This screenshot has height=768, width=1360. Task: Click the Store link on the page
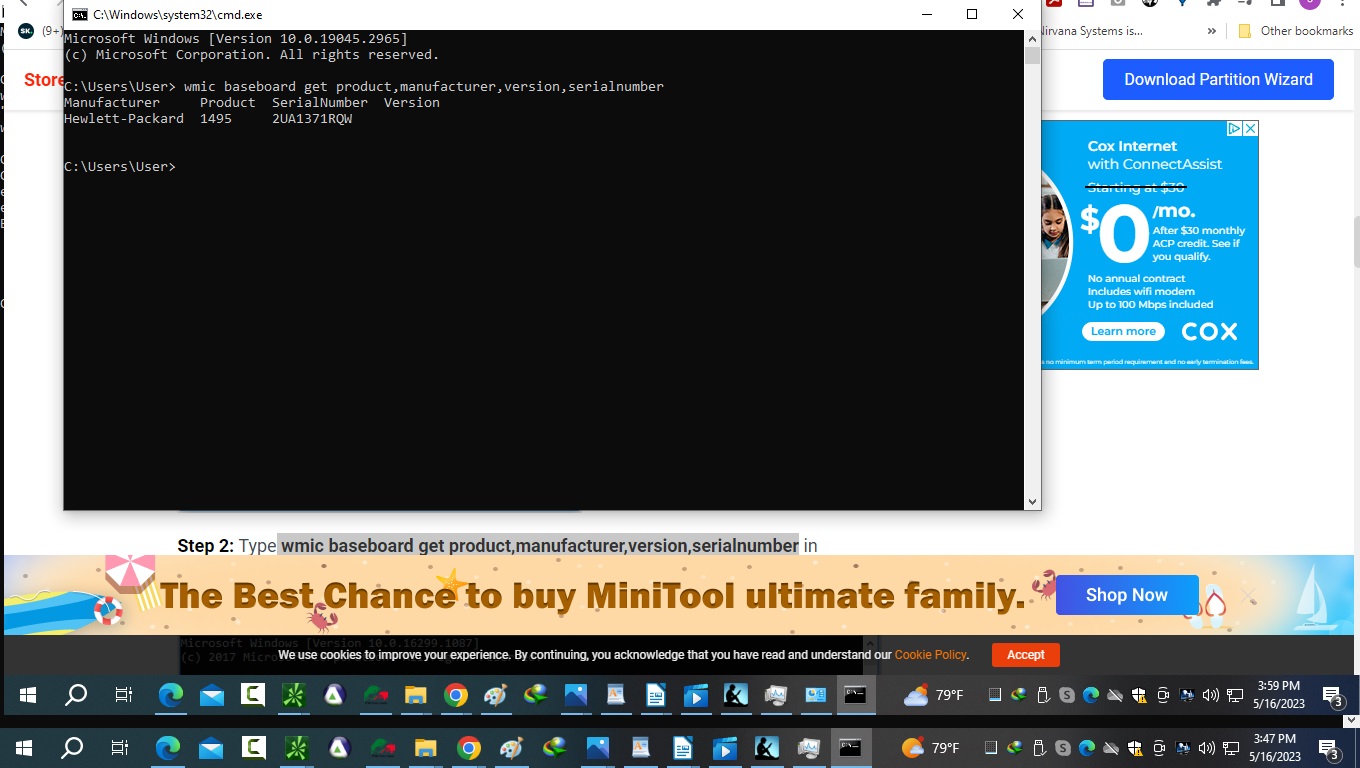tap(44, 80)
